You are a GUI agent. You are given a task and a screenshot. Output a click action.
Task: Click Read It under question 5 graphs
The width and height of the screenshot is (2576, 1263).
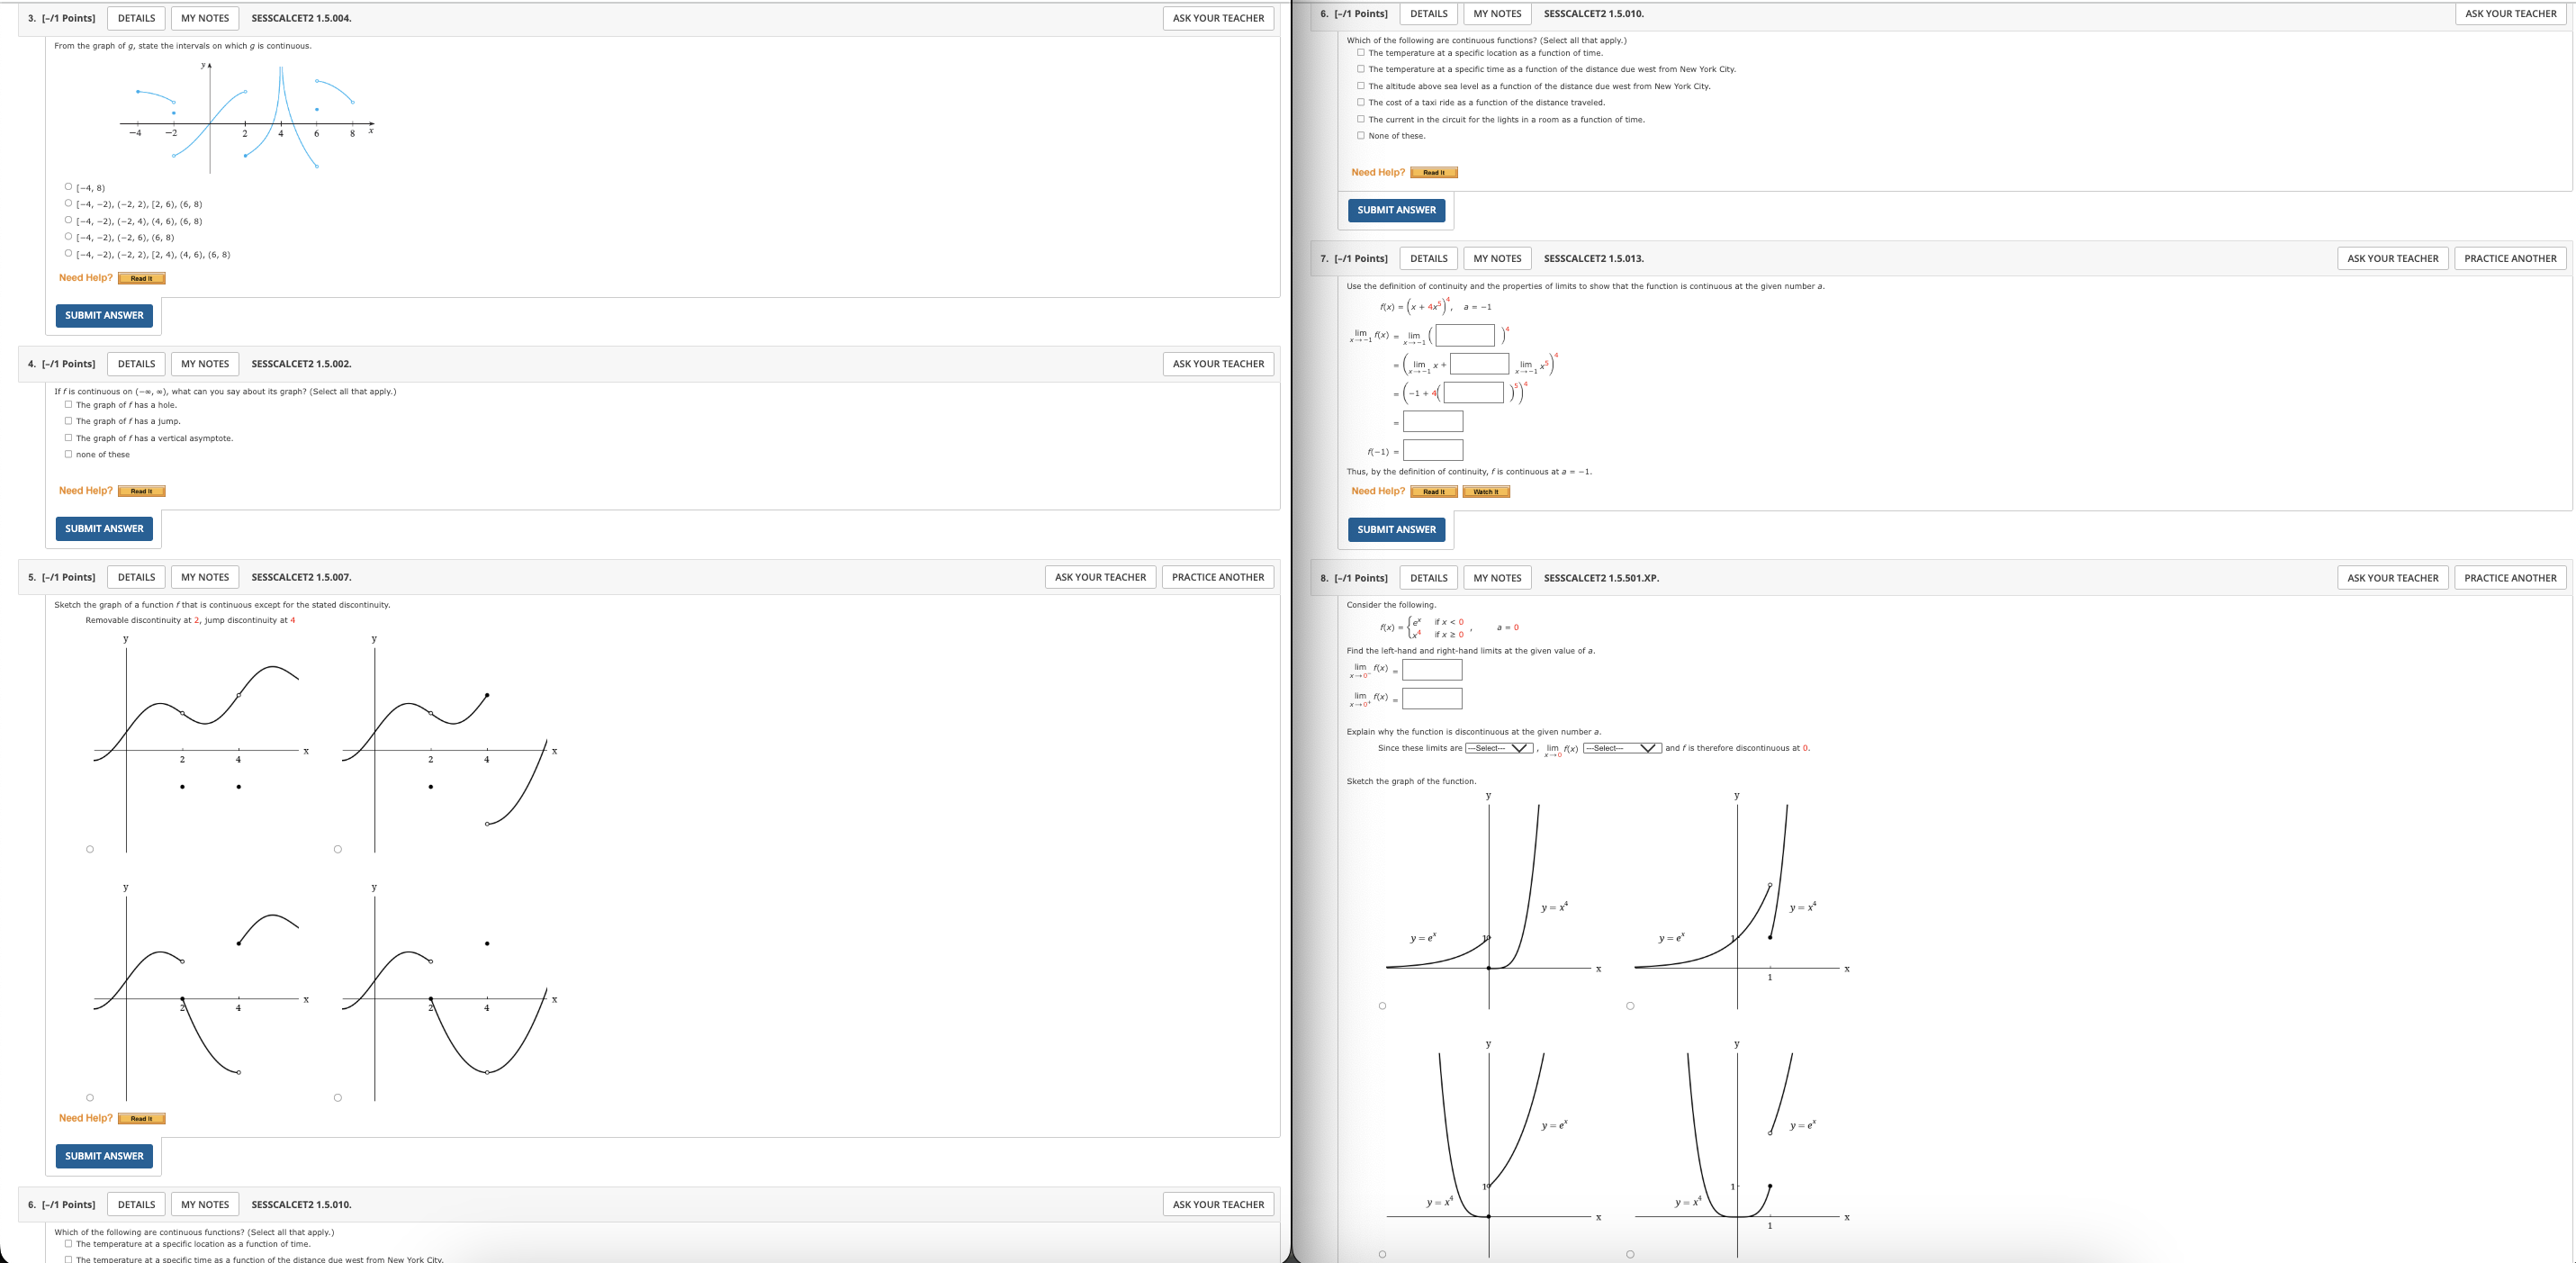pyautogui.click(x=141, y=1119)
